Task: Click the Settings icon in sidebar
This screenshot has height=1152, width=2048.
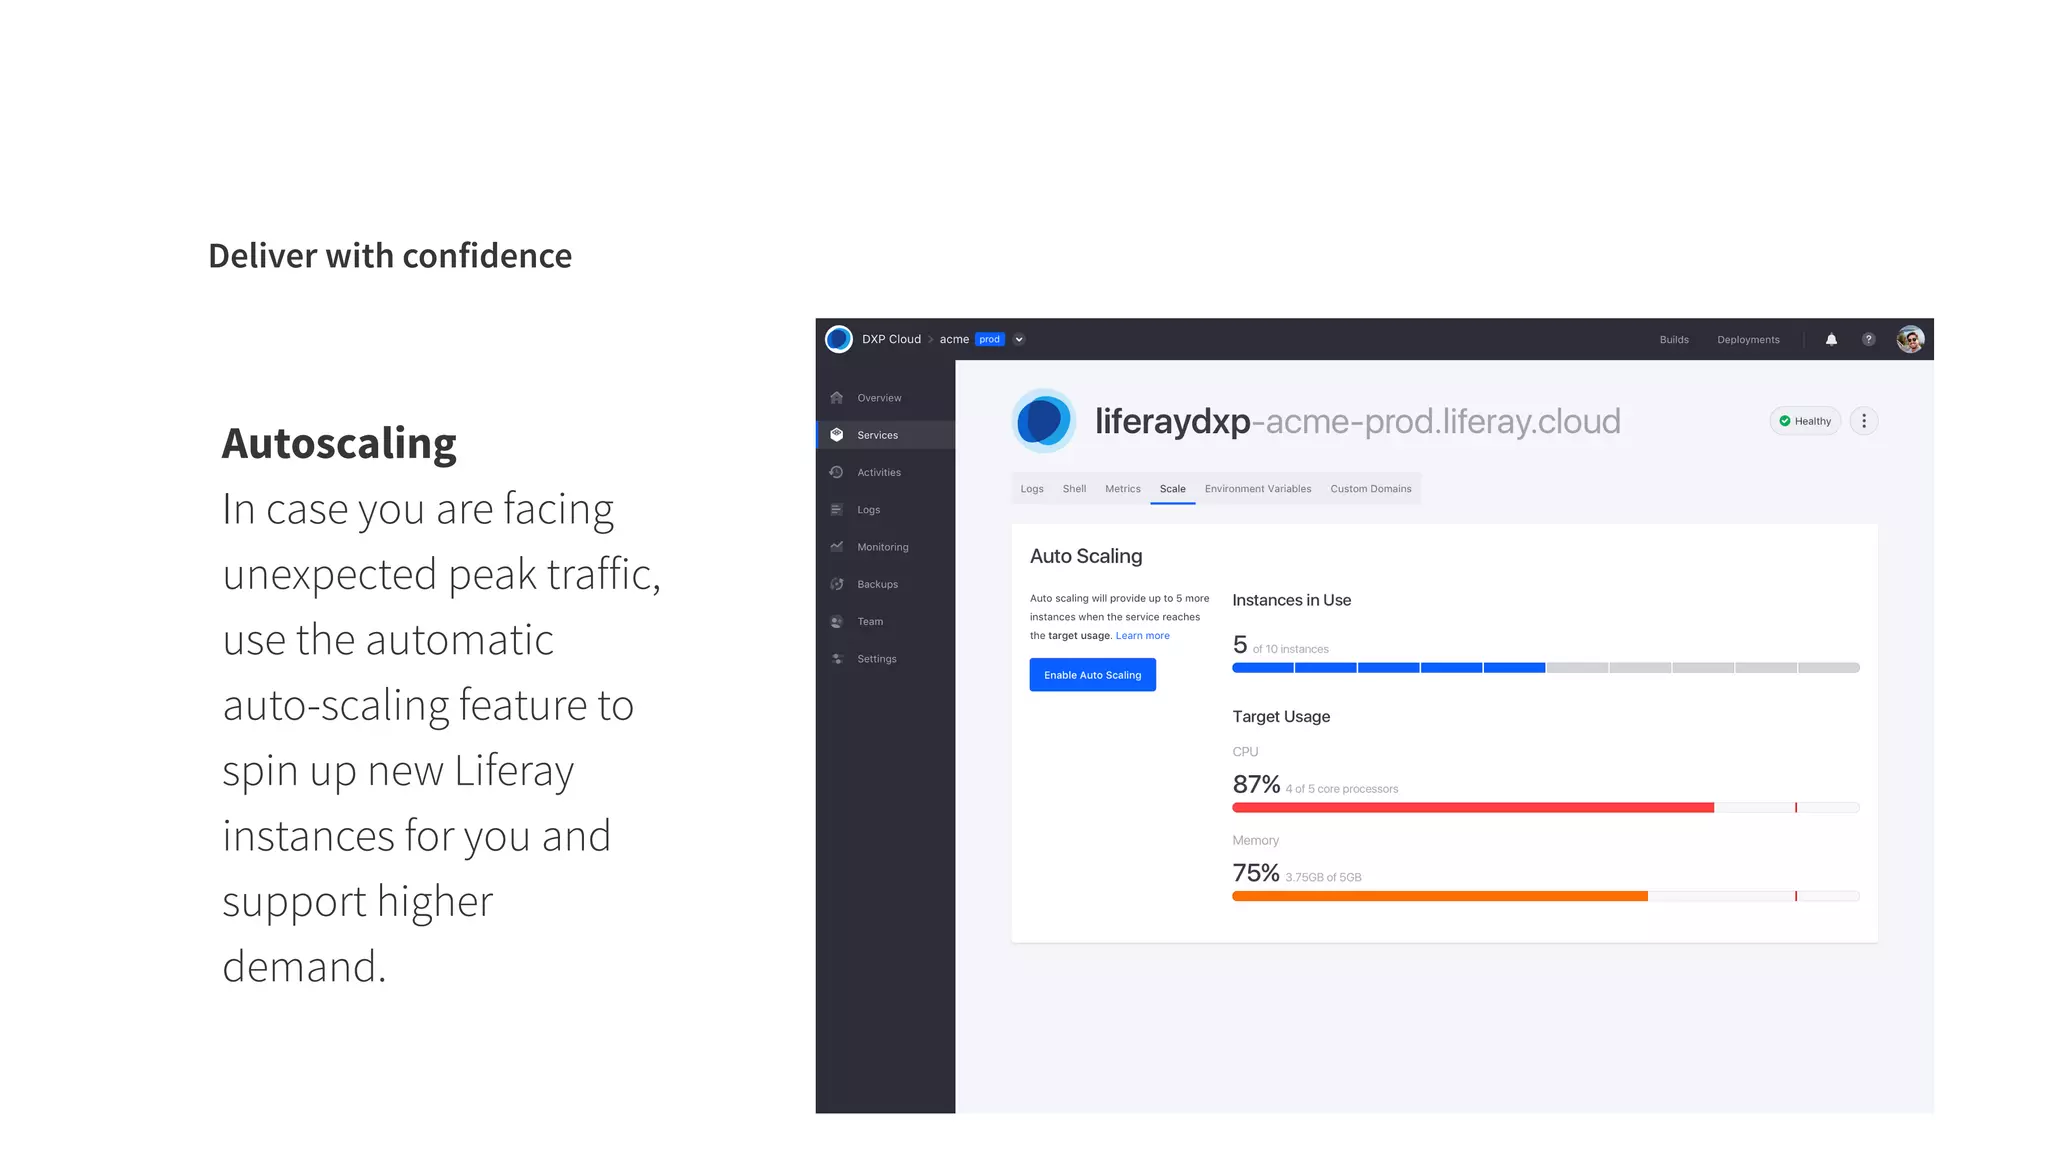Action: pos(837,659)
